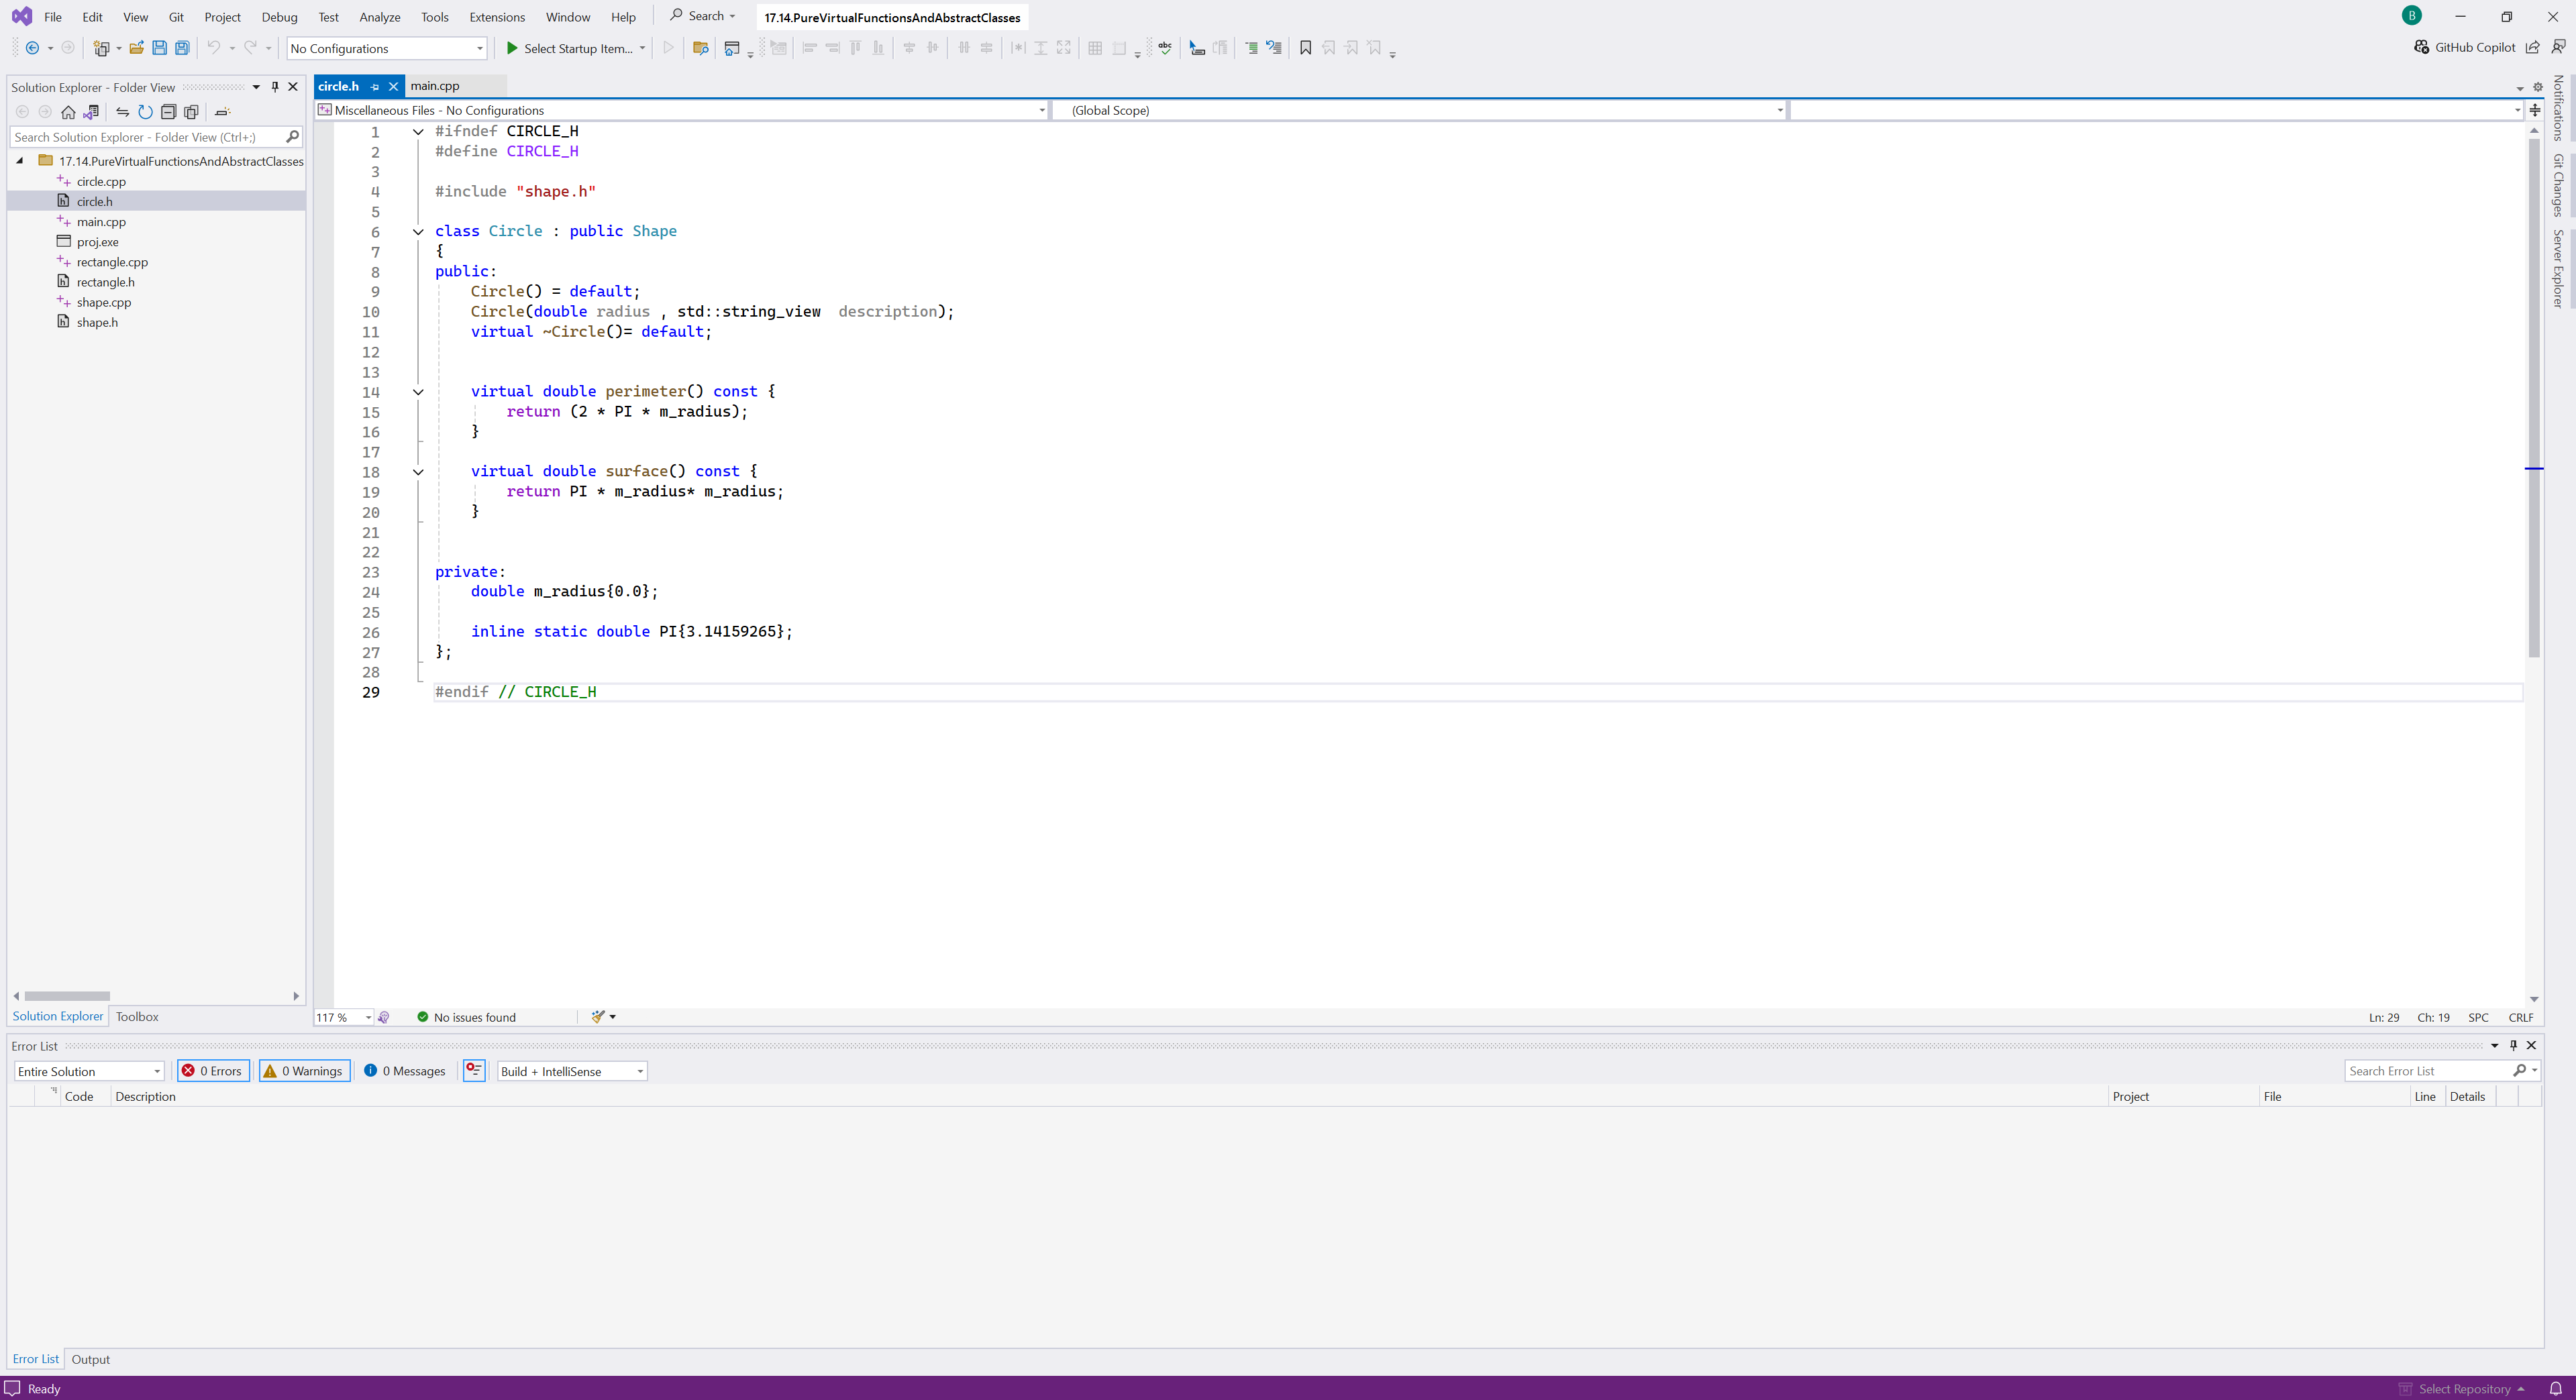Viewport: 2576px width, 1400px height.
Task: Toggle the 0 Errors filter
Action: pyautogui.click(x=213, y=1071)
